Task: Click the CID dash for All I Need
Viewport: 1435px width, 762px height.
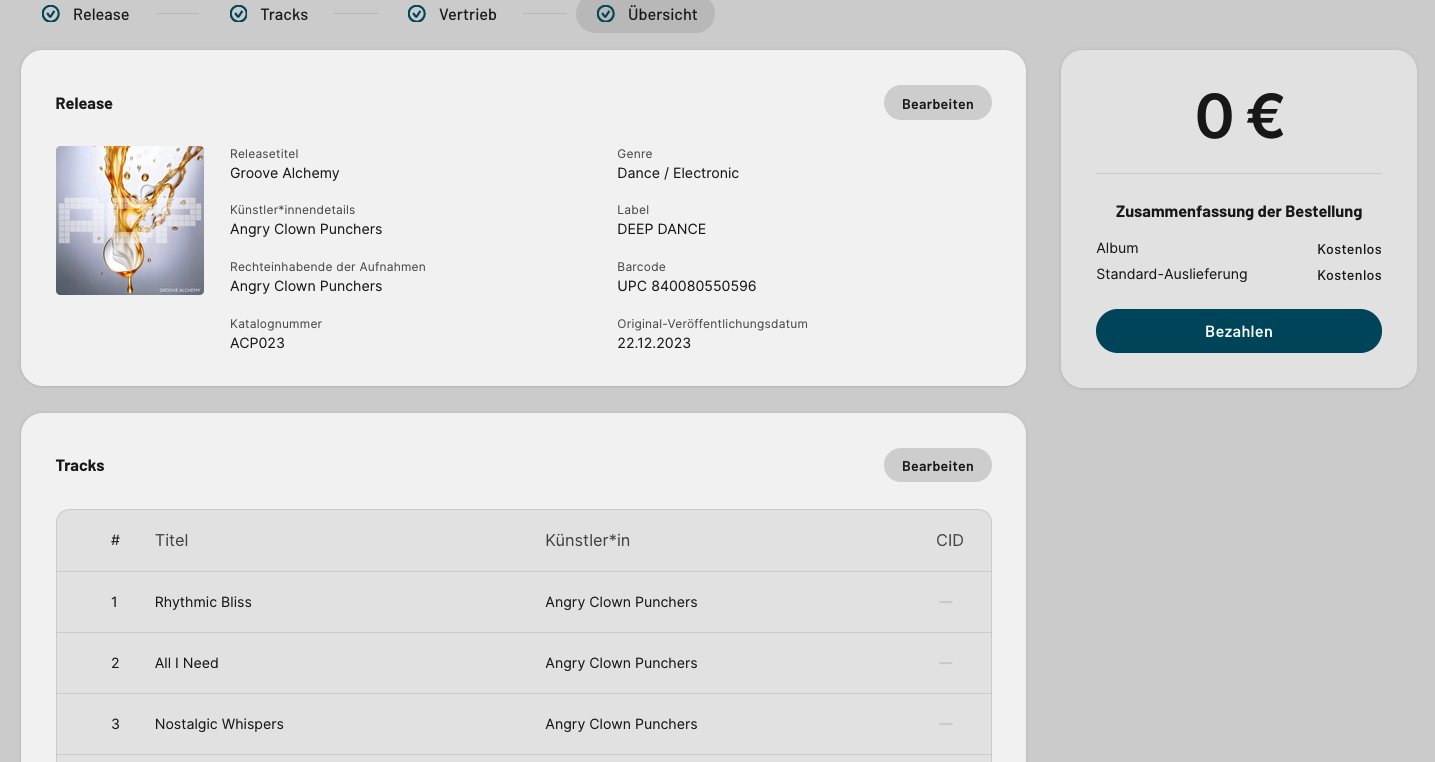Action: click(x=945, y=663)
